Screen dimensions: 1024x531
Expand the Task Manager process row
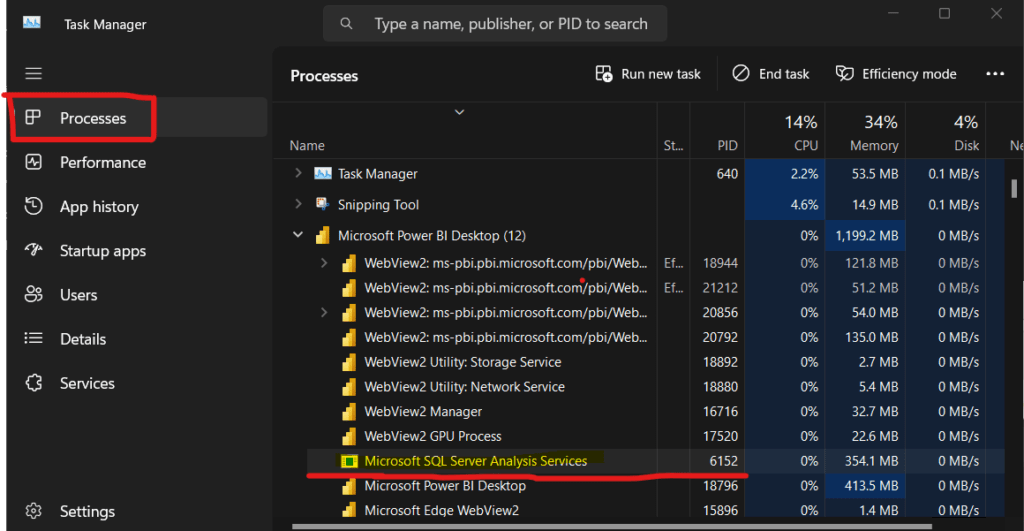[x=298, y=173]
